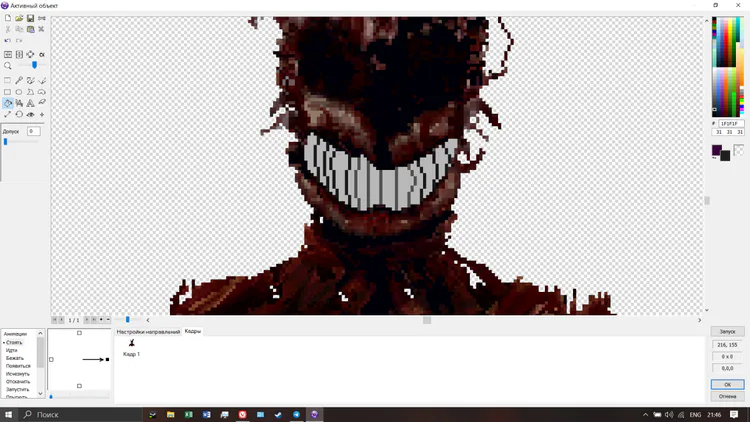This screenshot has width=750, height=422.
Task: Click the hex color code field
Action: tap(730, 123)
